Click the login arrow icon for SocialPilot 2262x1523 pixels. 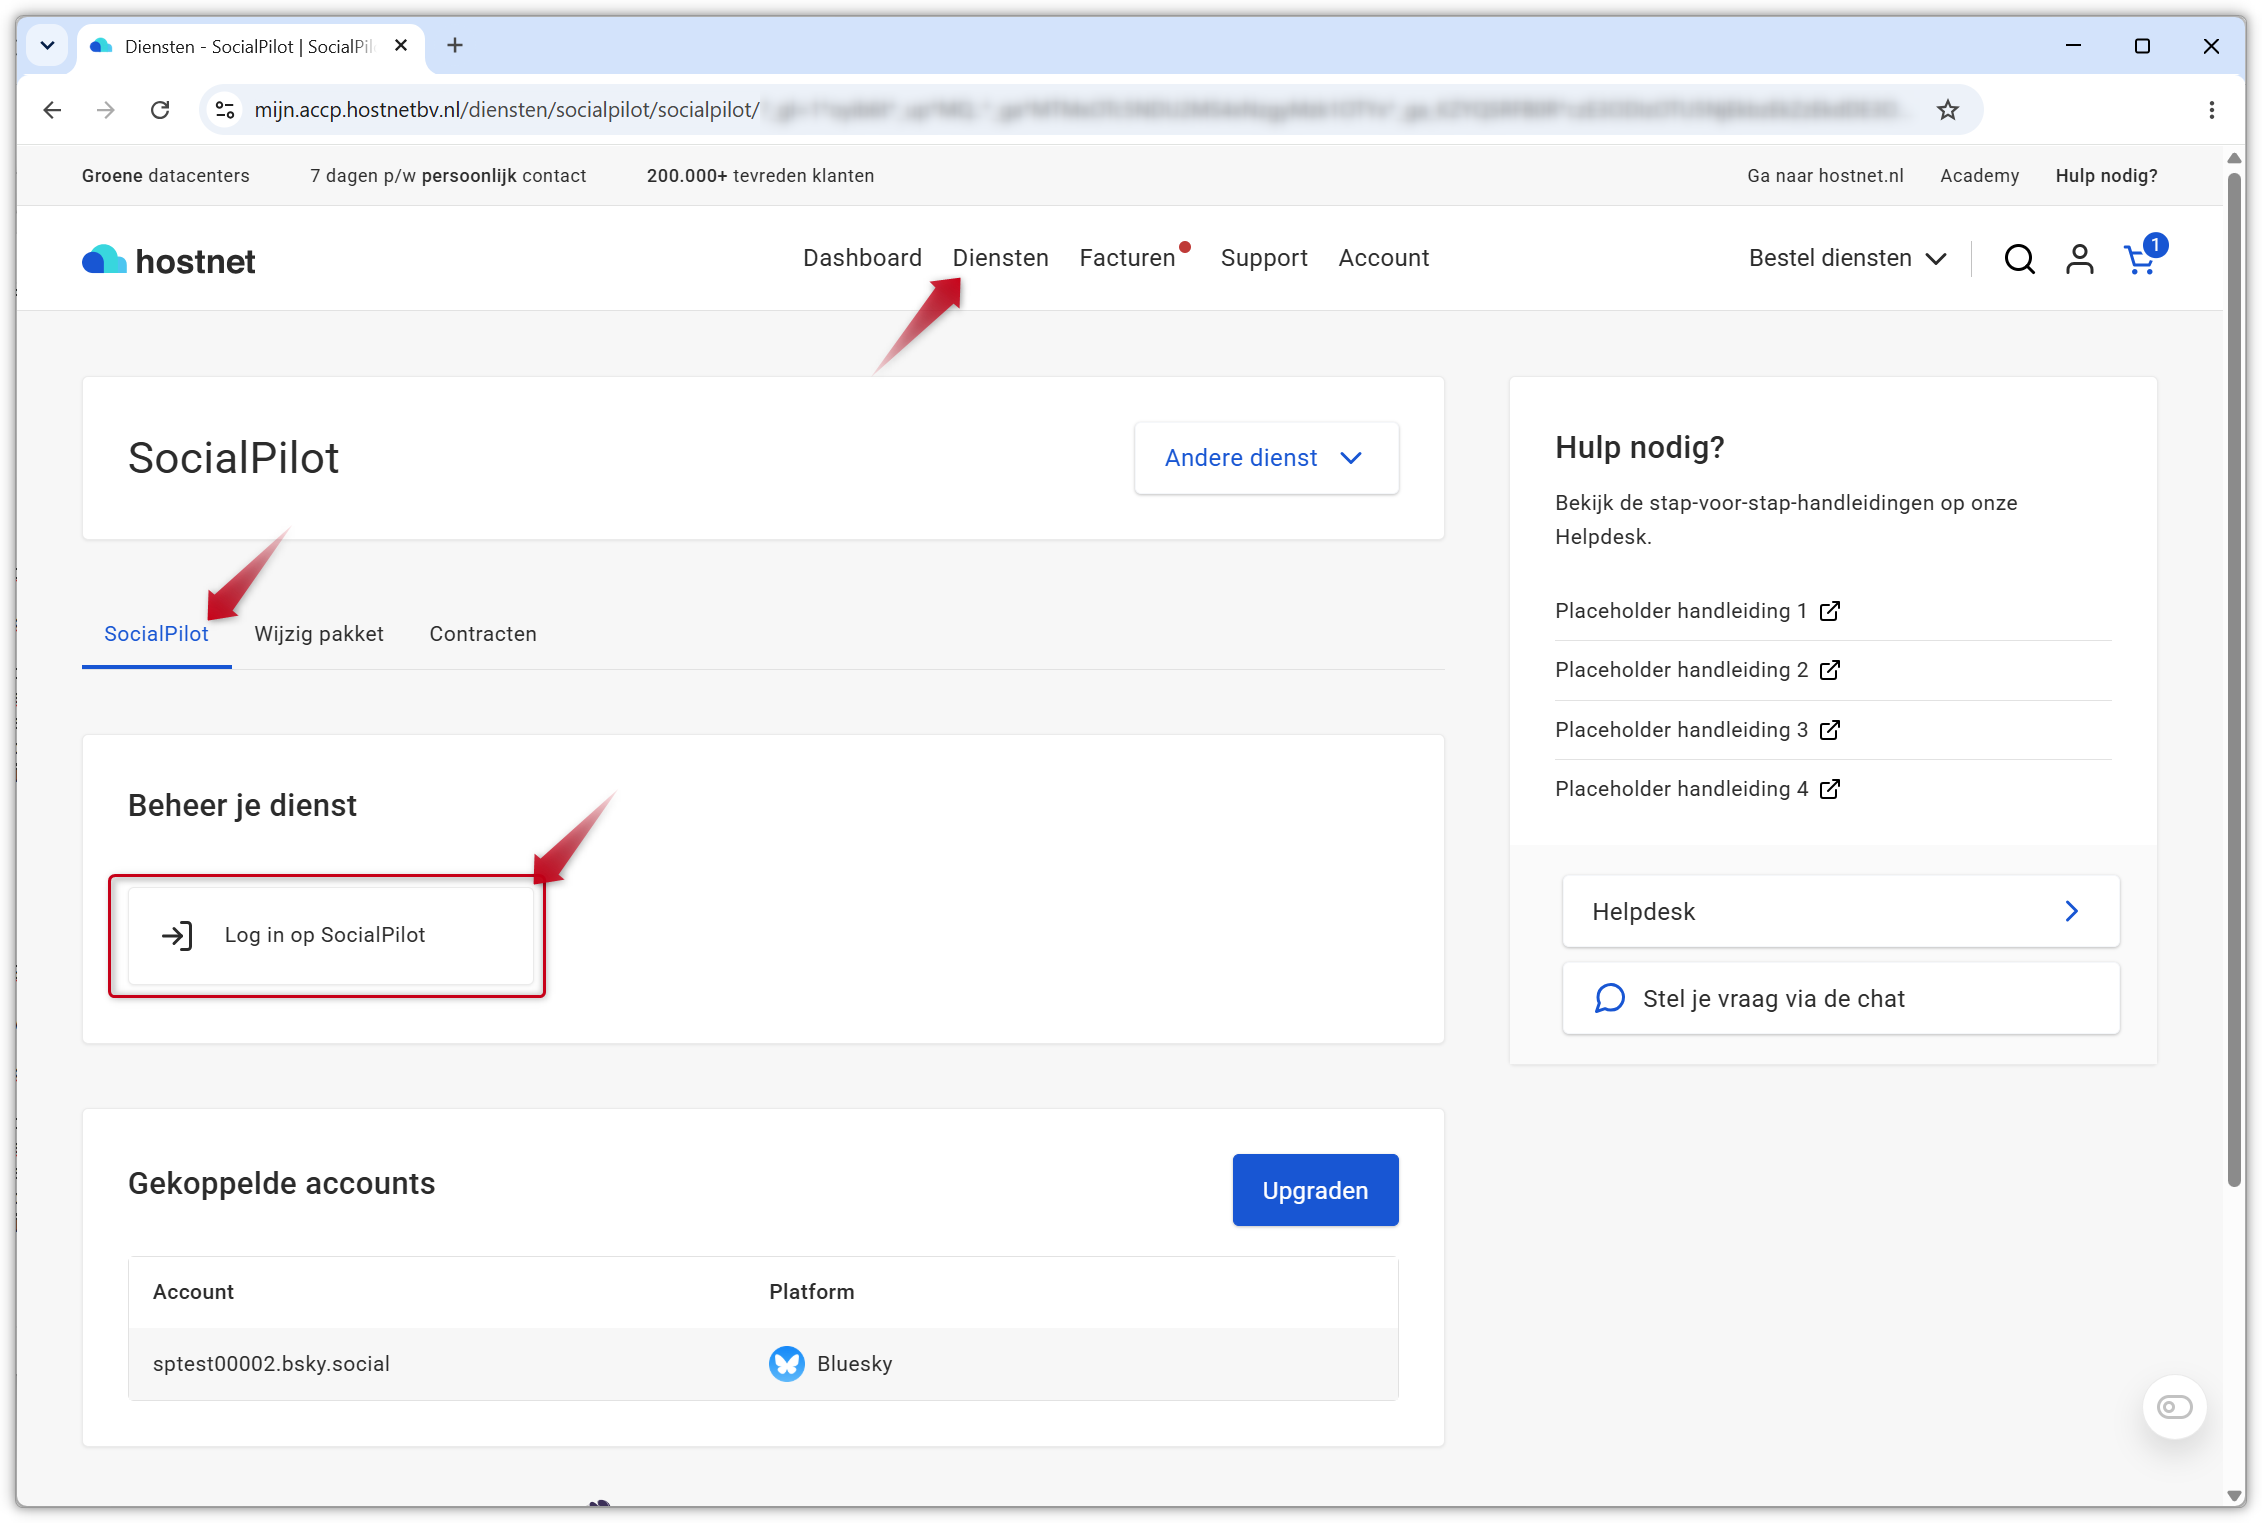click(x=177, y=935)
